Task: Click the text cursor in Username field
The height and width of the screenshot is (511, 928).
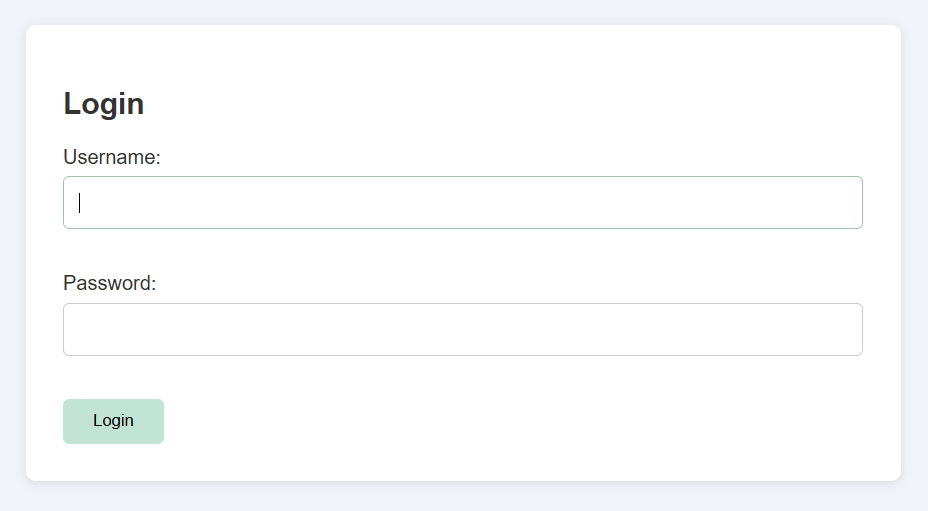Action: point(80,203)
